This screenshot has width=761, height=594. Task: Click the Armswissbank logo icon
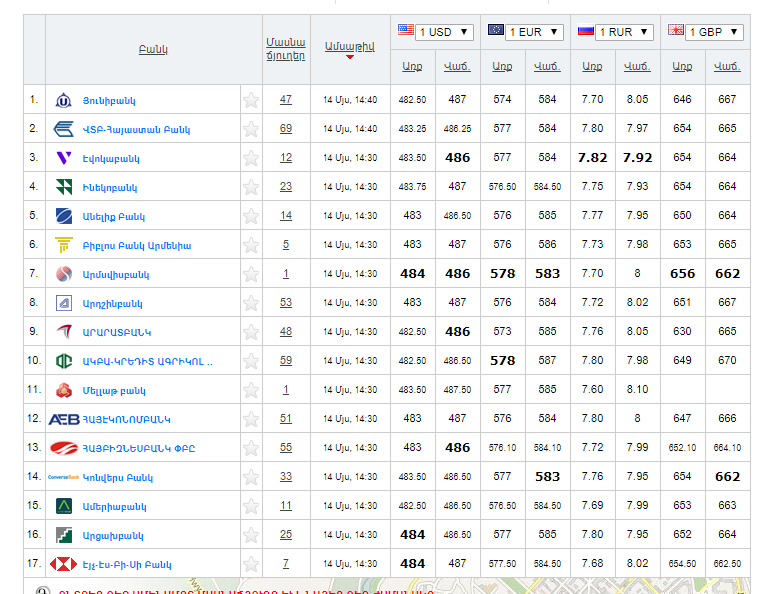[64, 274]
